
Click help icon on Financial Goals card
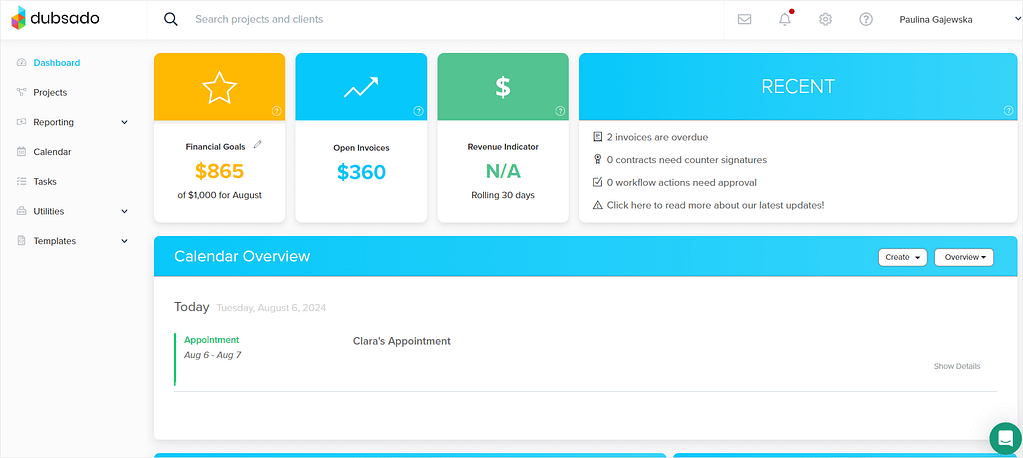276,111
